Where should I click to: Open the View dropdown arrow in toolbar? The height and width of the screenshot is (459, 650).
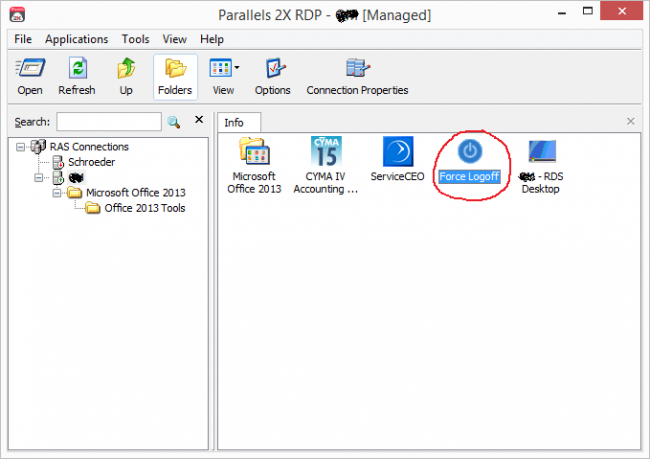237,67
